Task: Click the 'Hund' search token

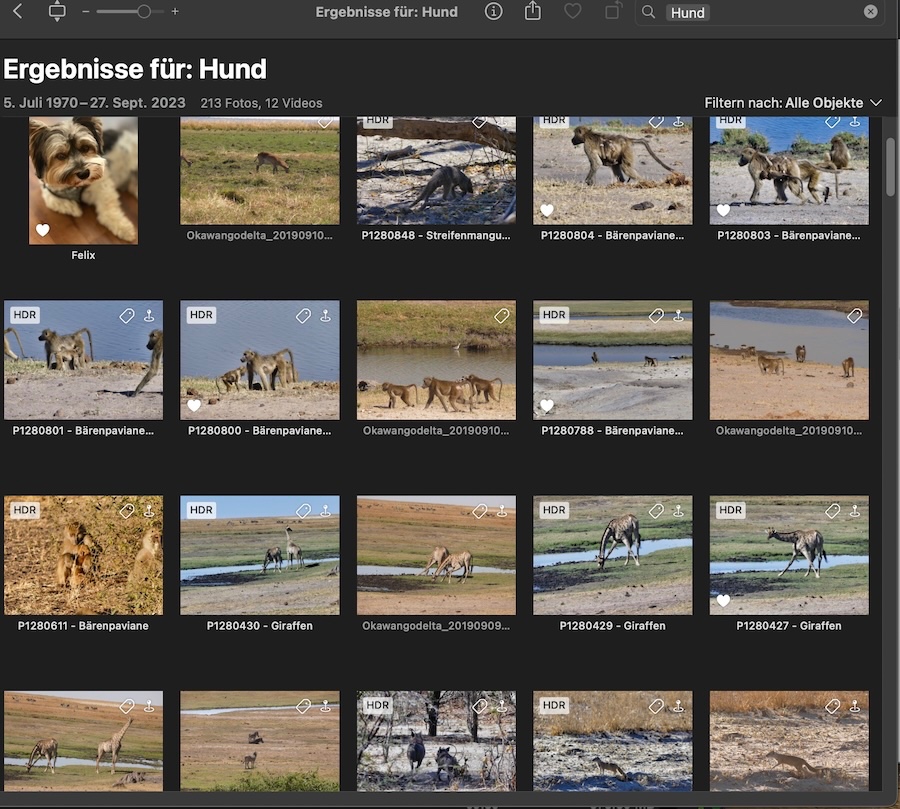Action: coord(687,13)
